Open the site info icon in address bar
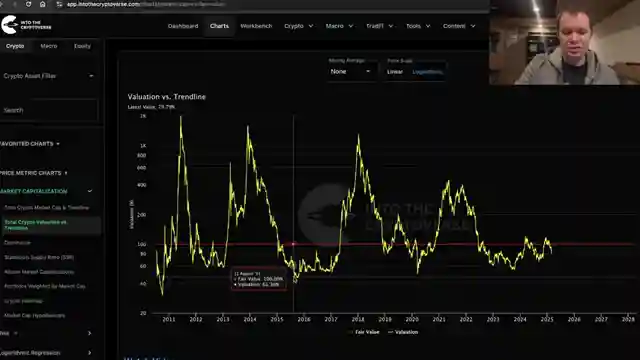This screenshot has height=360, width=640. (59, 4)
